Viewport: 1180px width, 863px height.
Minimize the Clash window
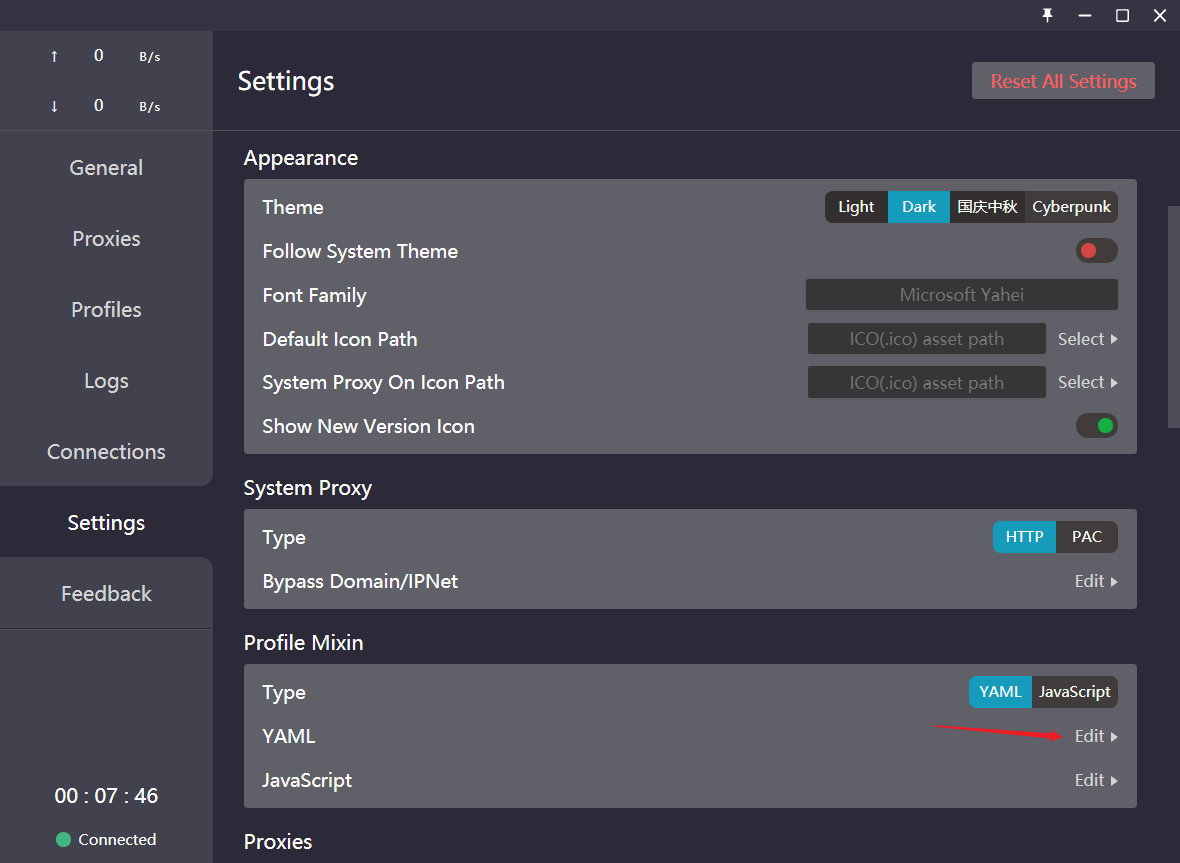tap(1084, 15)
